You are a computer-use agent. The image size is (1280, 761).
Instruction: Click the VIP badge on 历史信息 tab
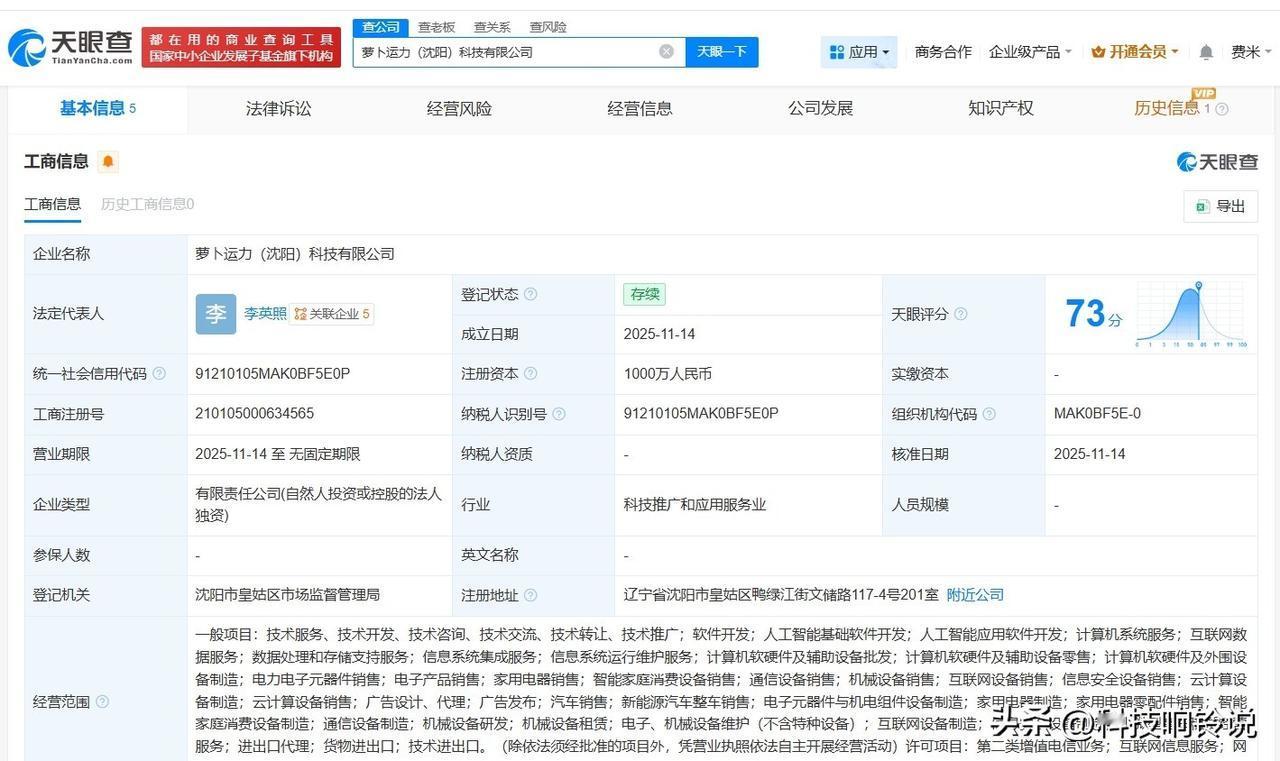click(x=1203, y=94)
